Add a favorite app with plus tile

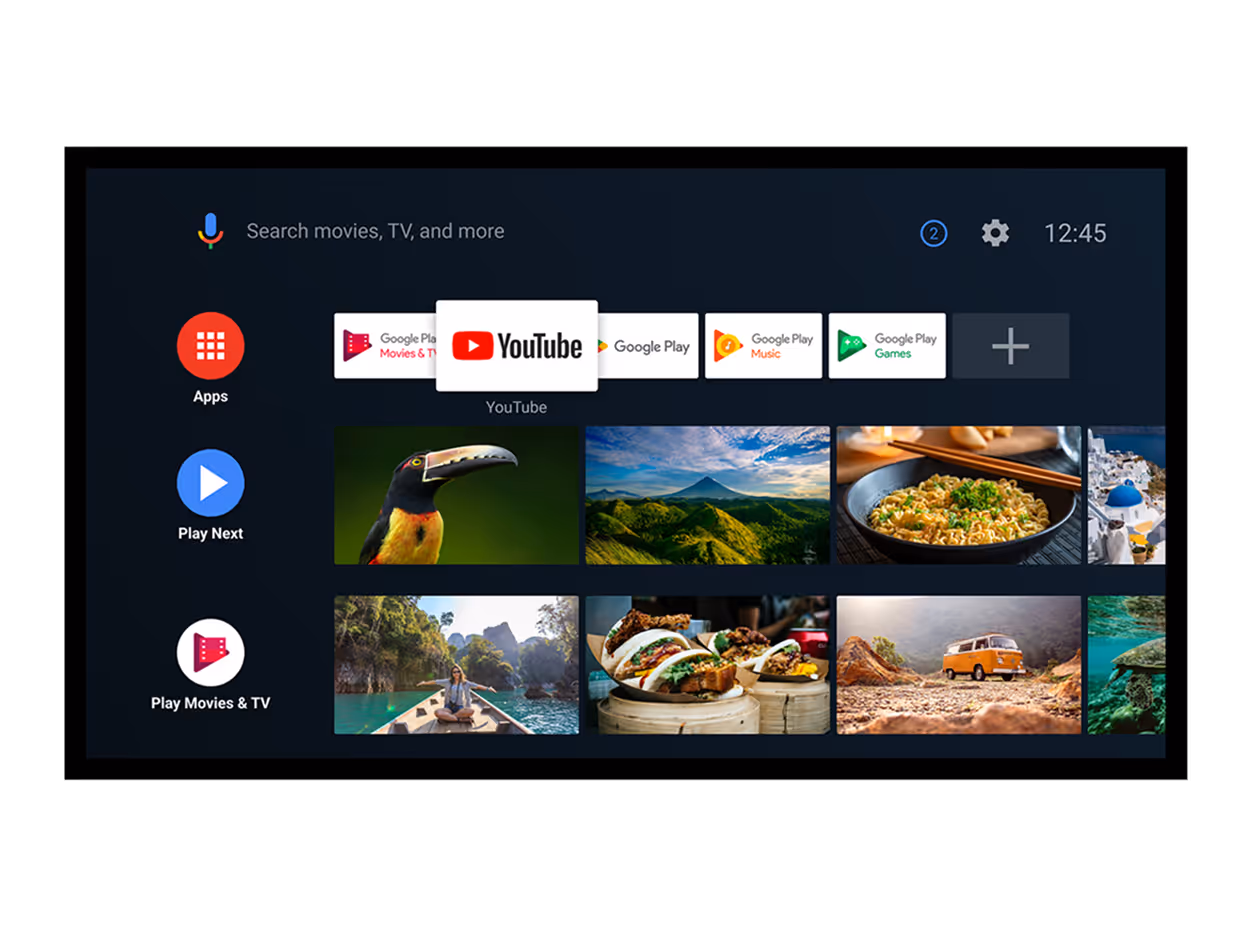[x=1010, y=346]
